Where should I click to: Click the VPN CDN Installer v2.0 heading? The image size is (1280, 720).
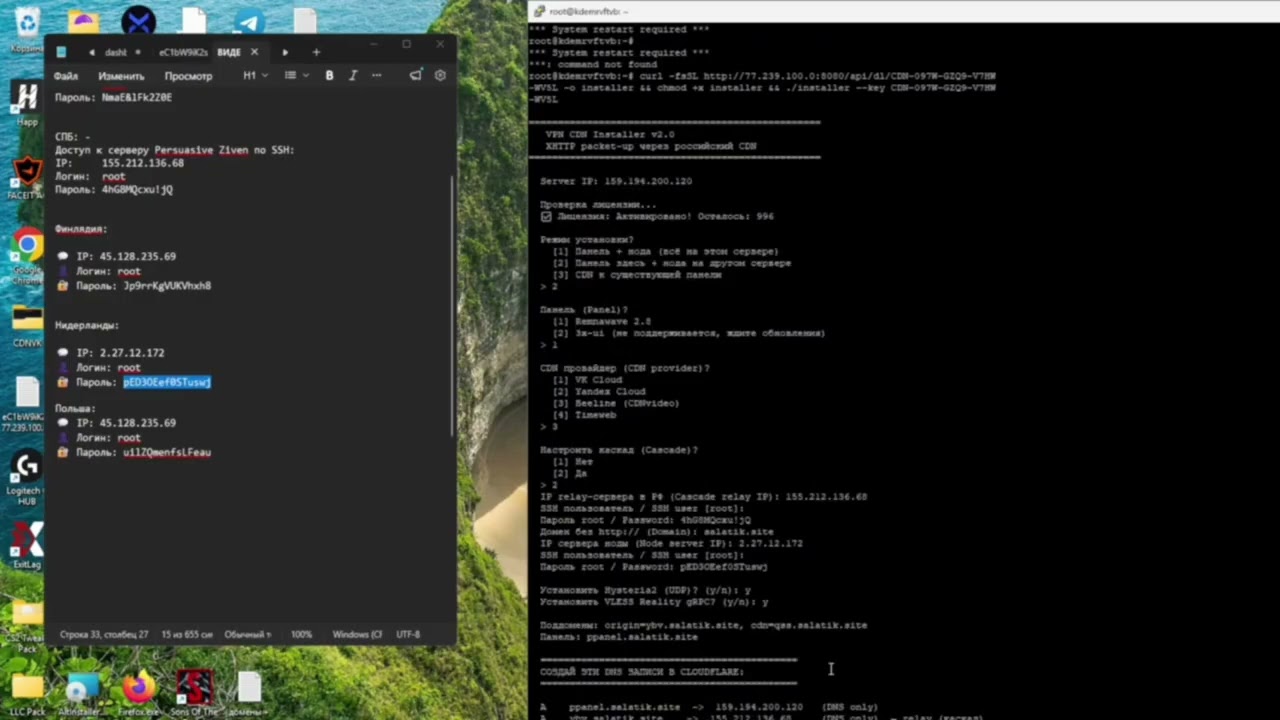[x=610, y=135]
